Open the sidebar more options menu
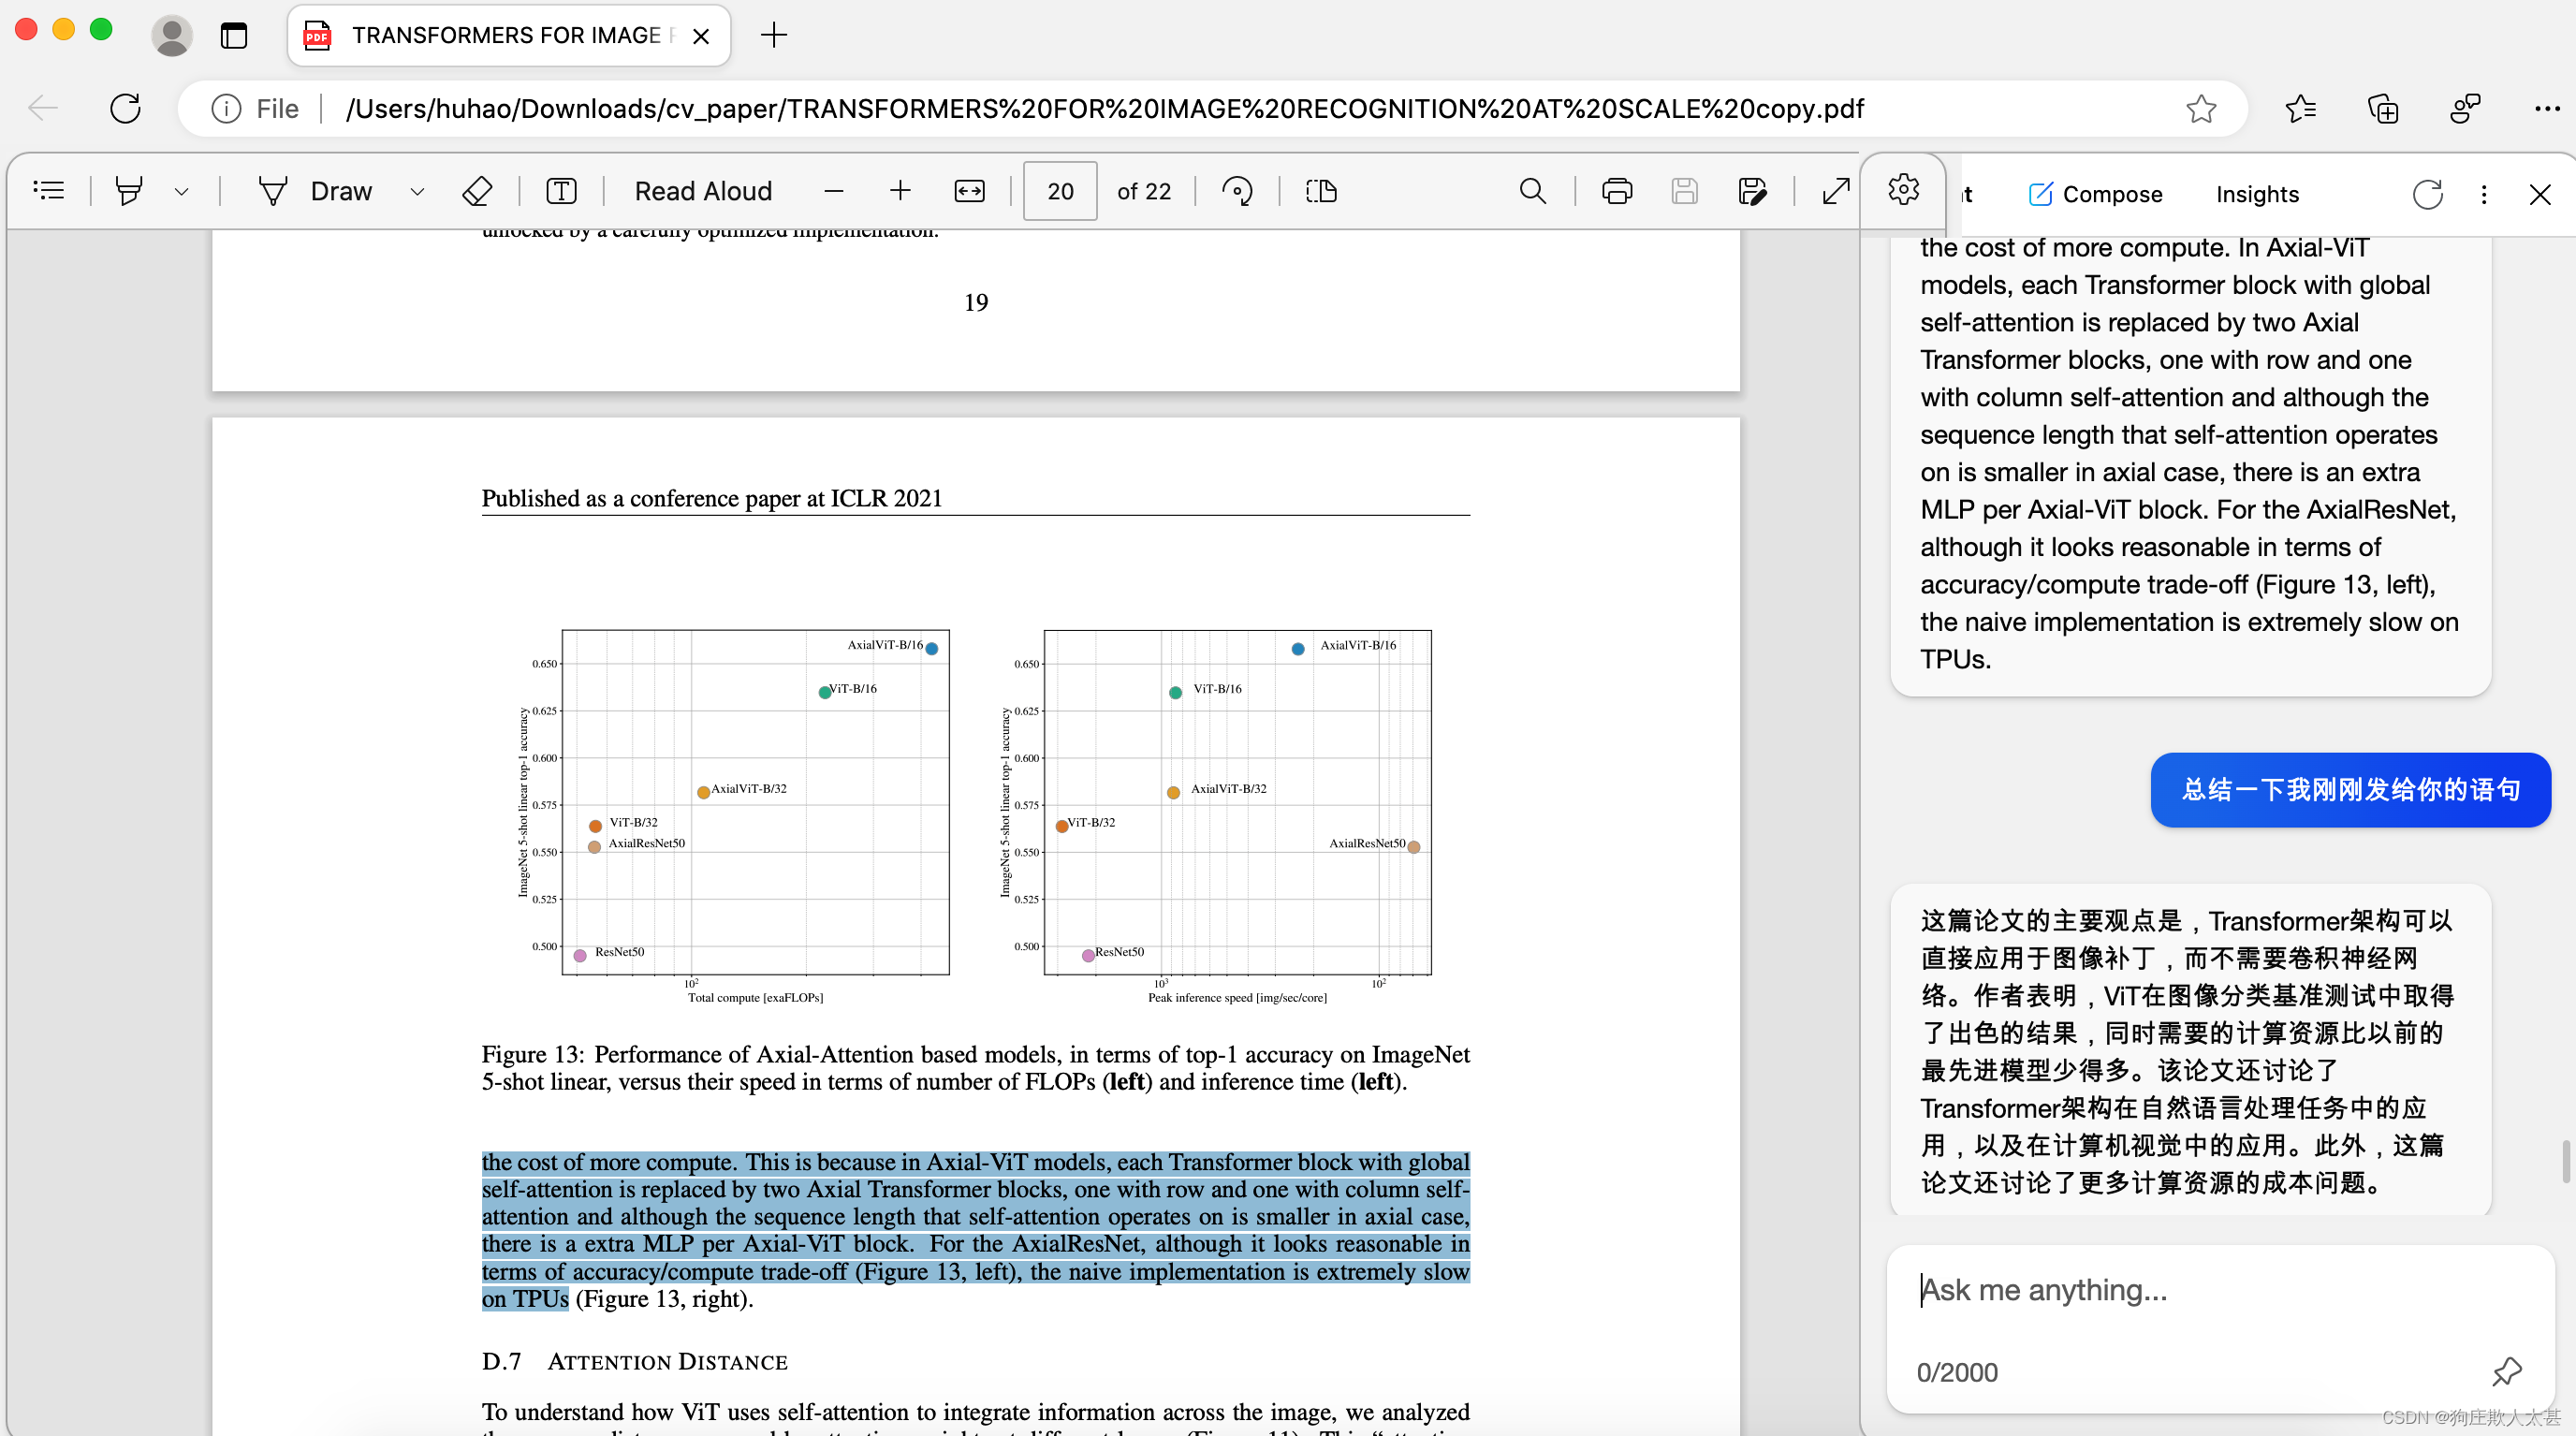2576x1436 pixels. coord(2483,194)
